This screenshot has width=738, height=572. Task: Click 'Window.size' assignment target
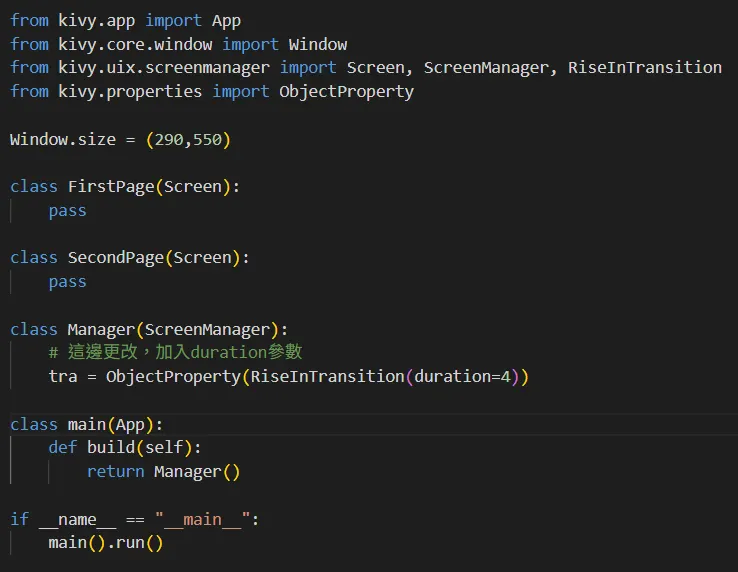tap(63, 140)
